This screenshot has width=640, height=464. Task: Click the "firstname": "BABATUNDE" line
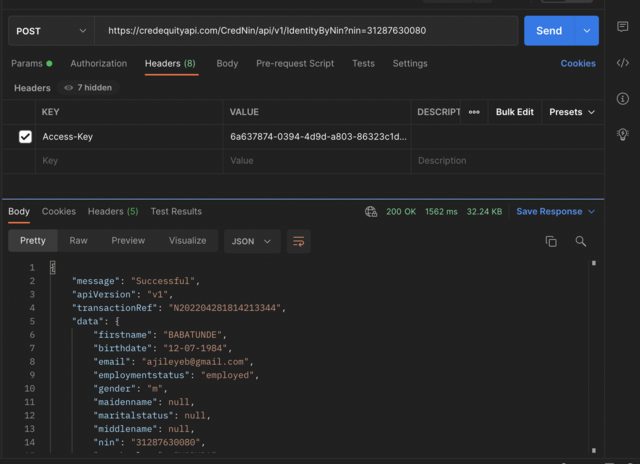point(160,335)
